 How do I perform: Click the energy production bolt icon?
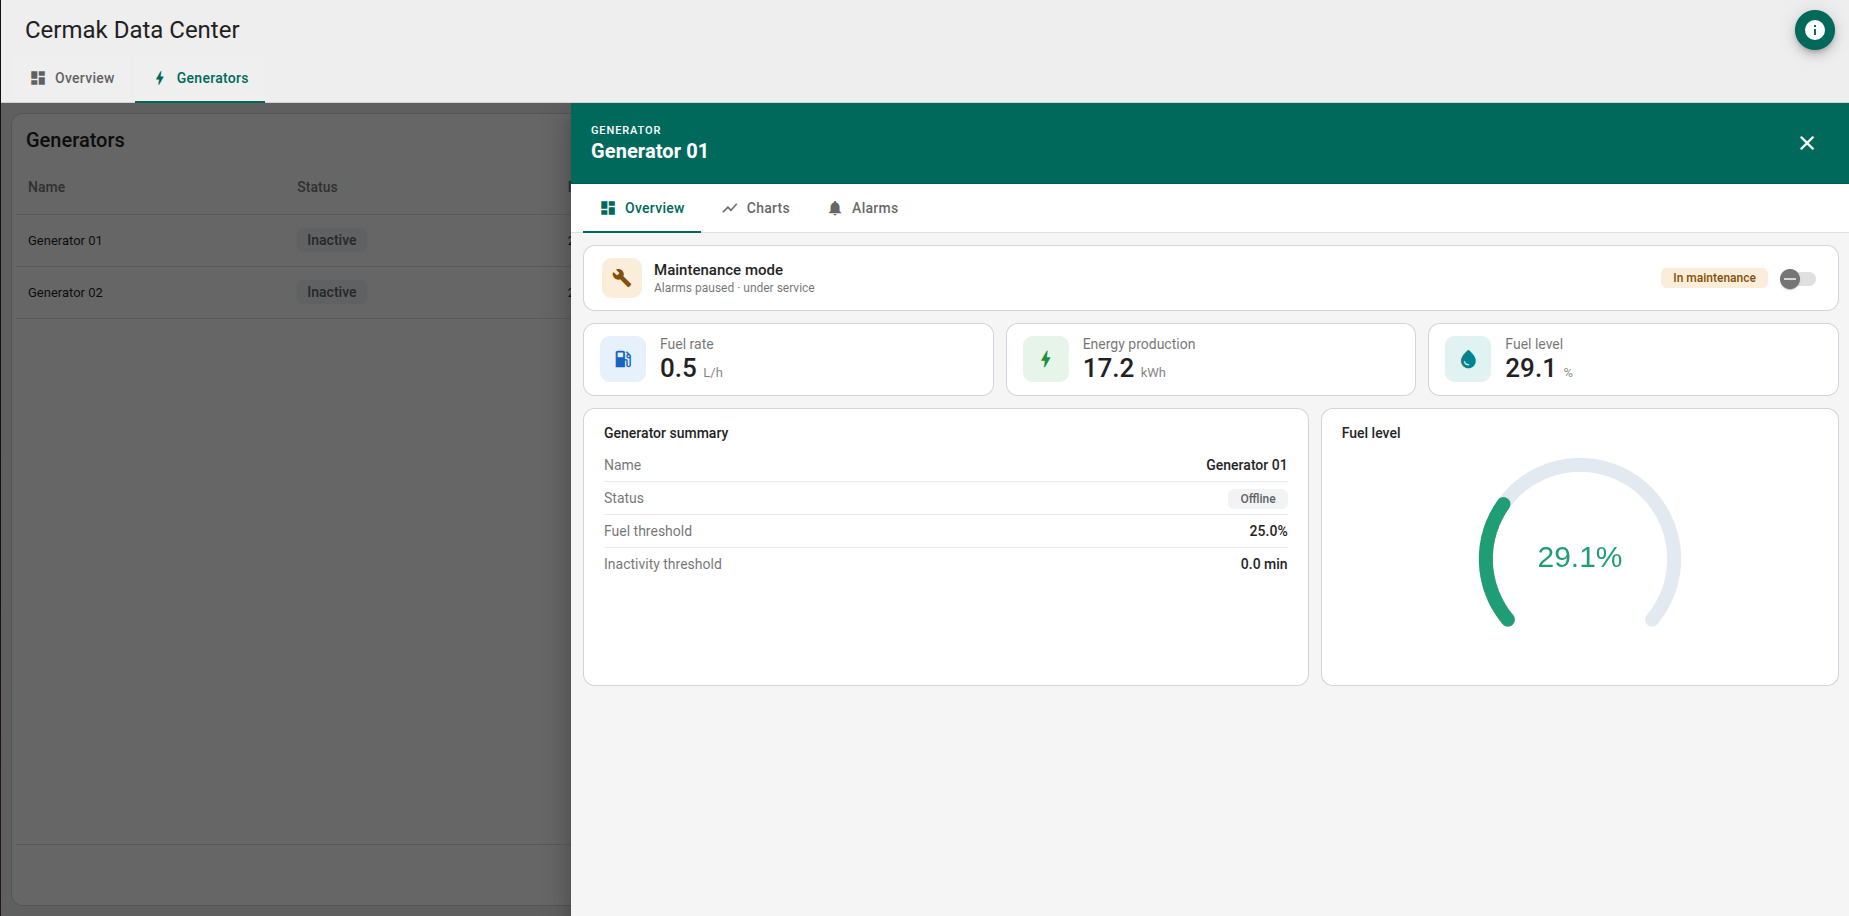1046,359
